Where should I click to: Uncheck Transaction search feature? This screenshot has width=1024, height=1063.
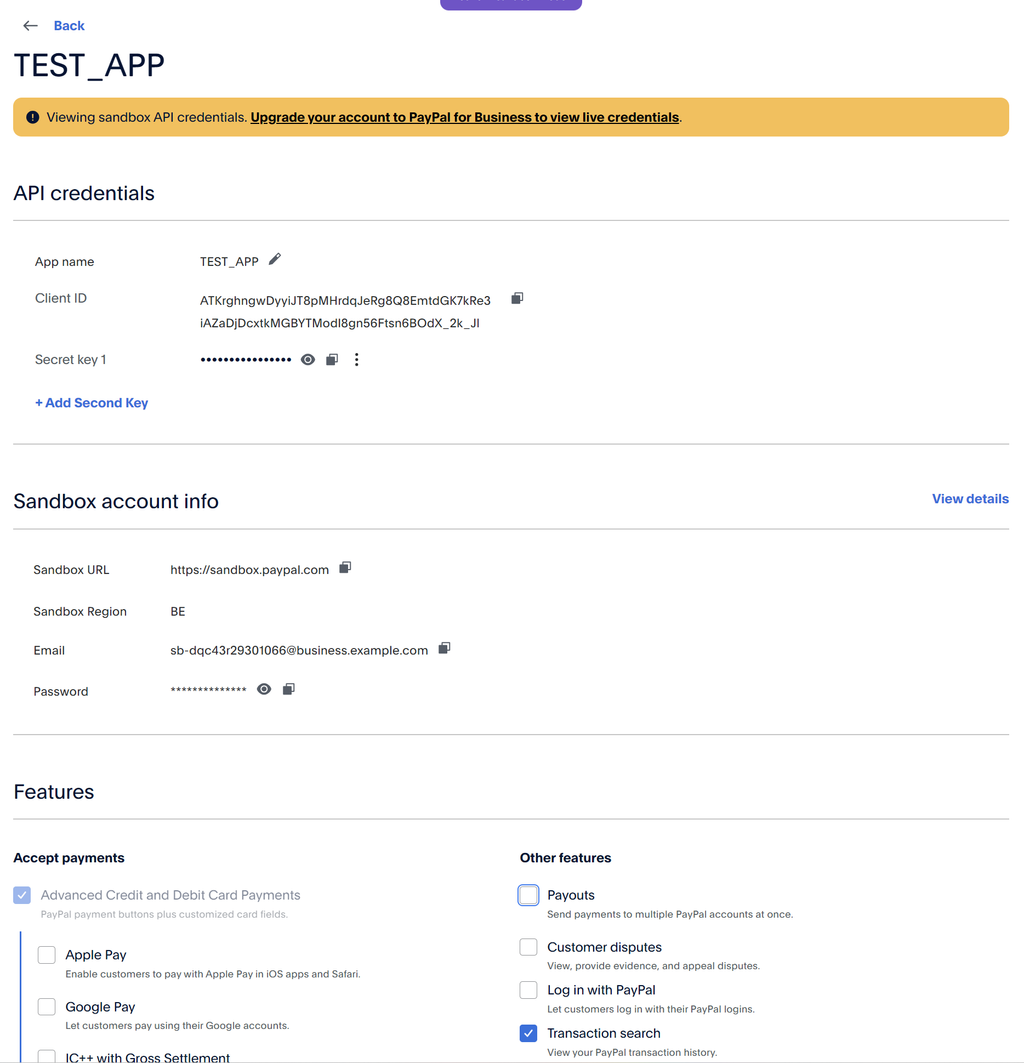pyautogui.click(x=528, y=1033)
